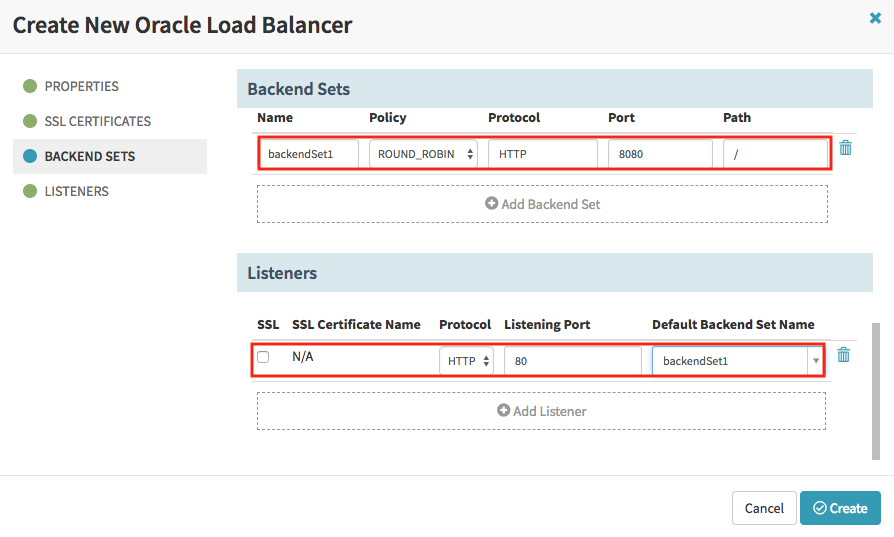Close the dialog with the X icon
The image size is (894, 537).
(x=875, y=18)
